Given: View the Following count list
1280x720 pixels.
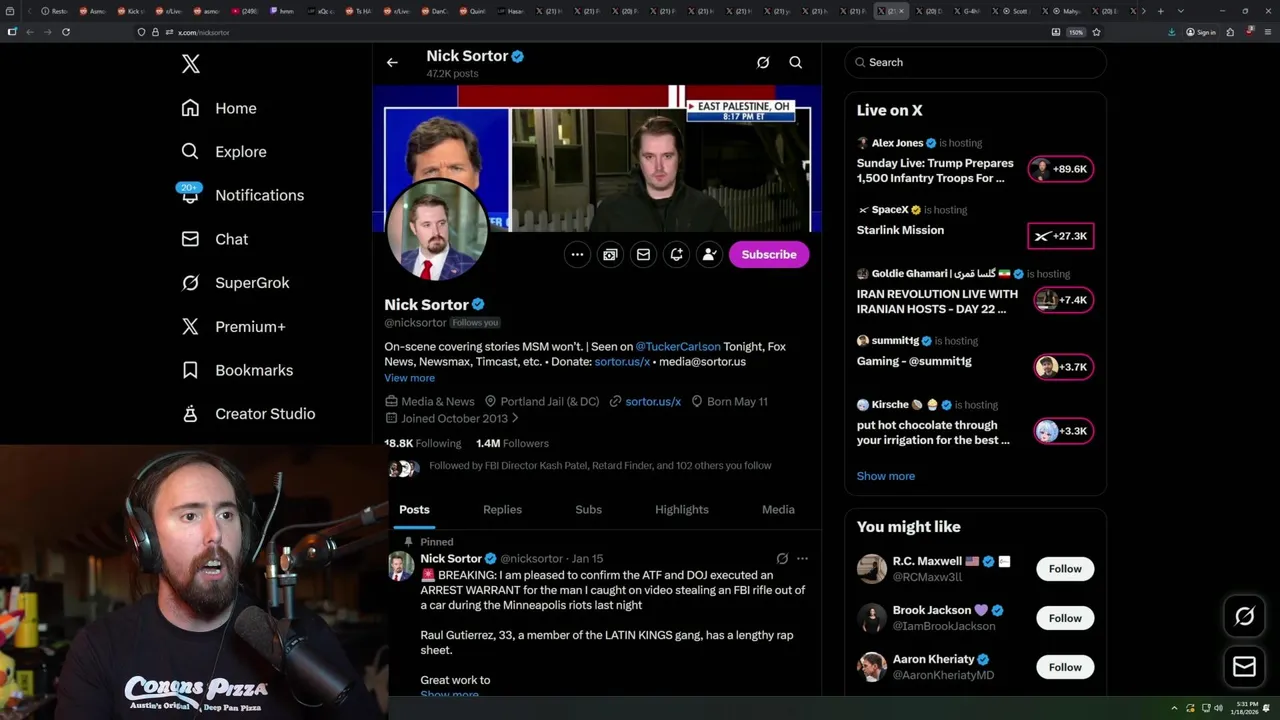Looking at the screenshot, I should (423, 443).
